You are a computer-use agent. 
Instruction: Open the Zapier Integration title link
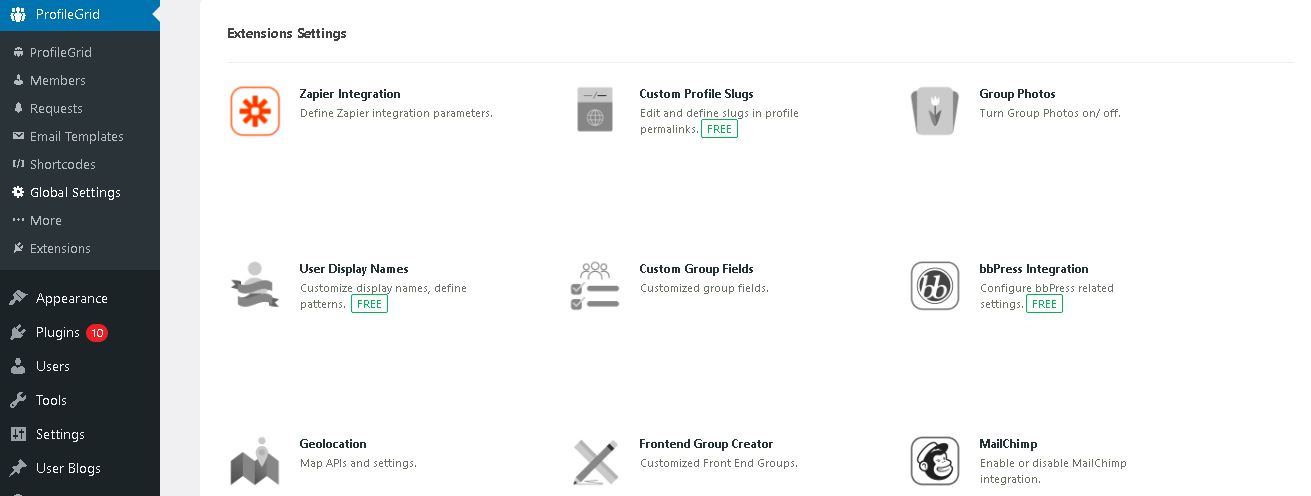tap(350, 94)
